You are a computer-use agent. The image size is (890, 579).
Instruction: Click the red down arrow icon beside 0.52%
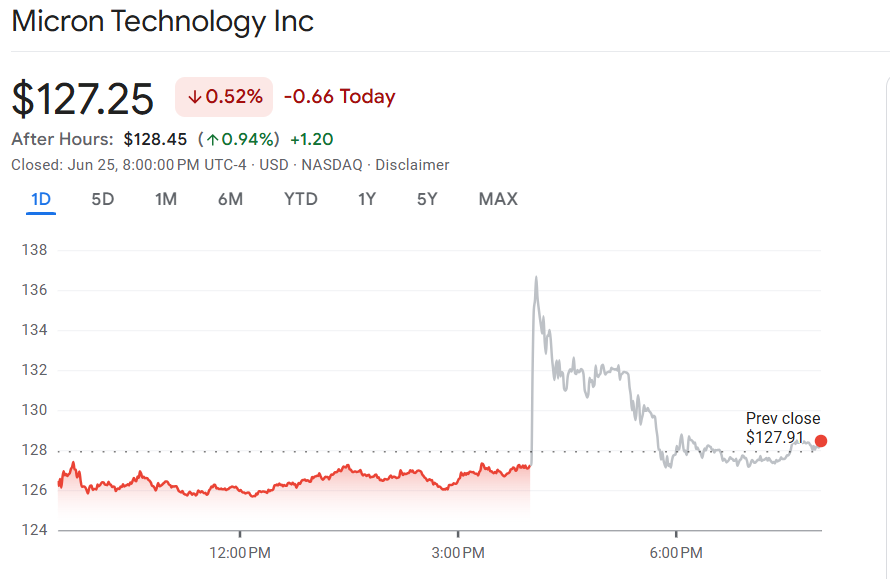click(195, 97)
